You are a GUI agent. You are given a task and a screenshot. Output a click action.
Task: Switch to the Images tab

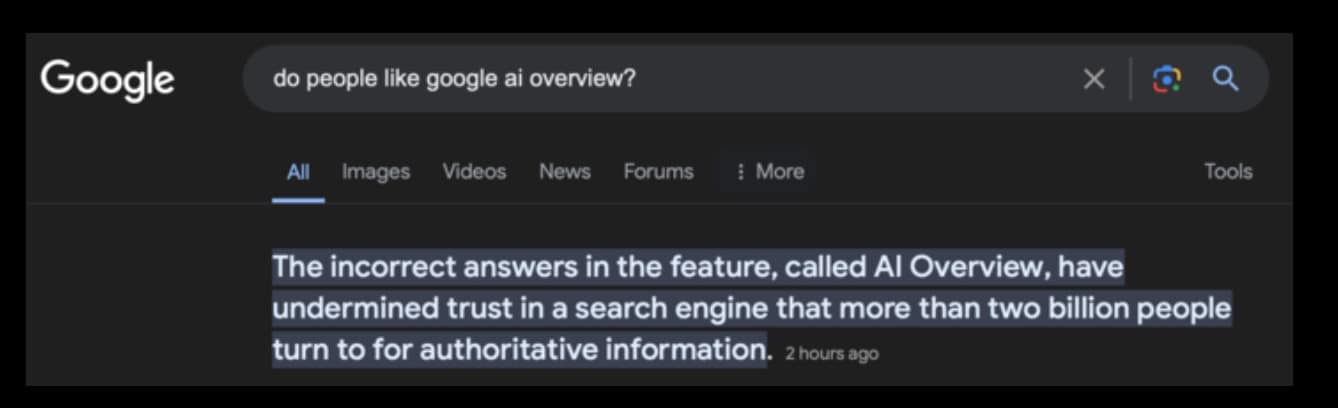pyautogui.click(x=376, y=172)
